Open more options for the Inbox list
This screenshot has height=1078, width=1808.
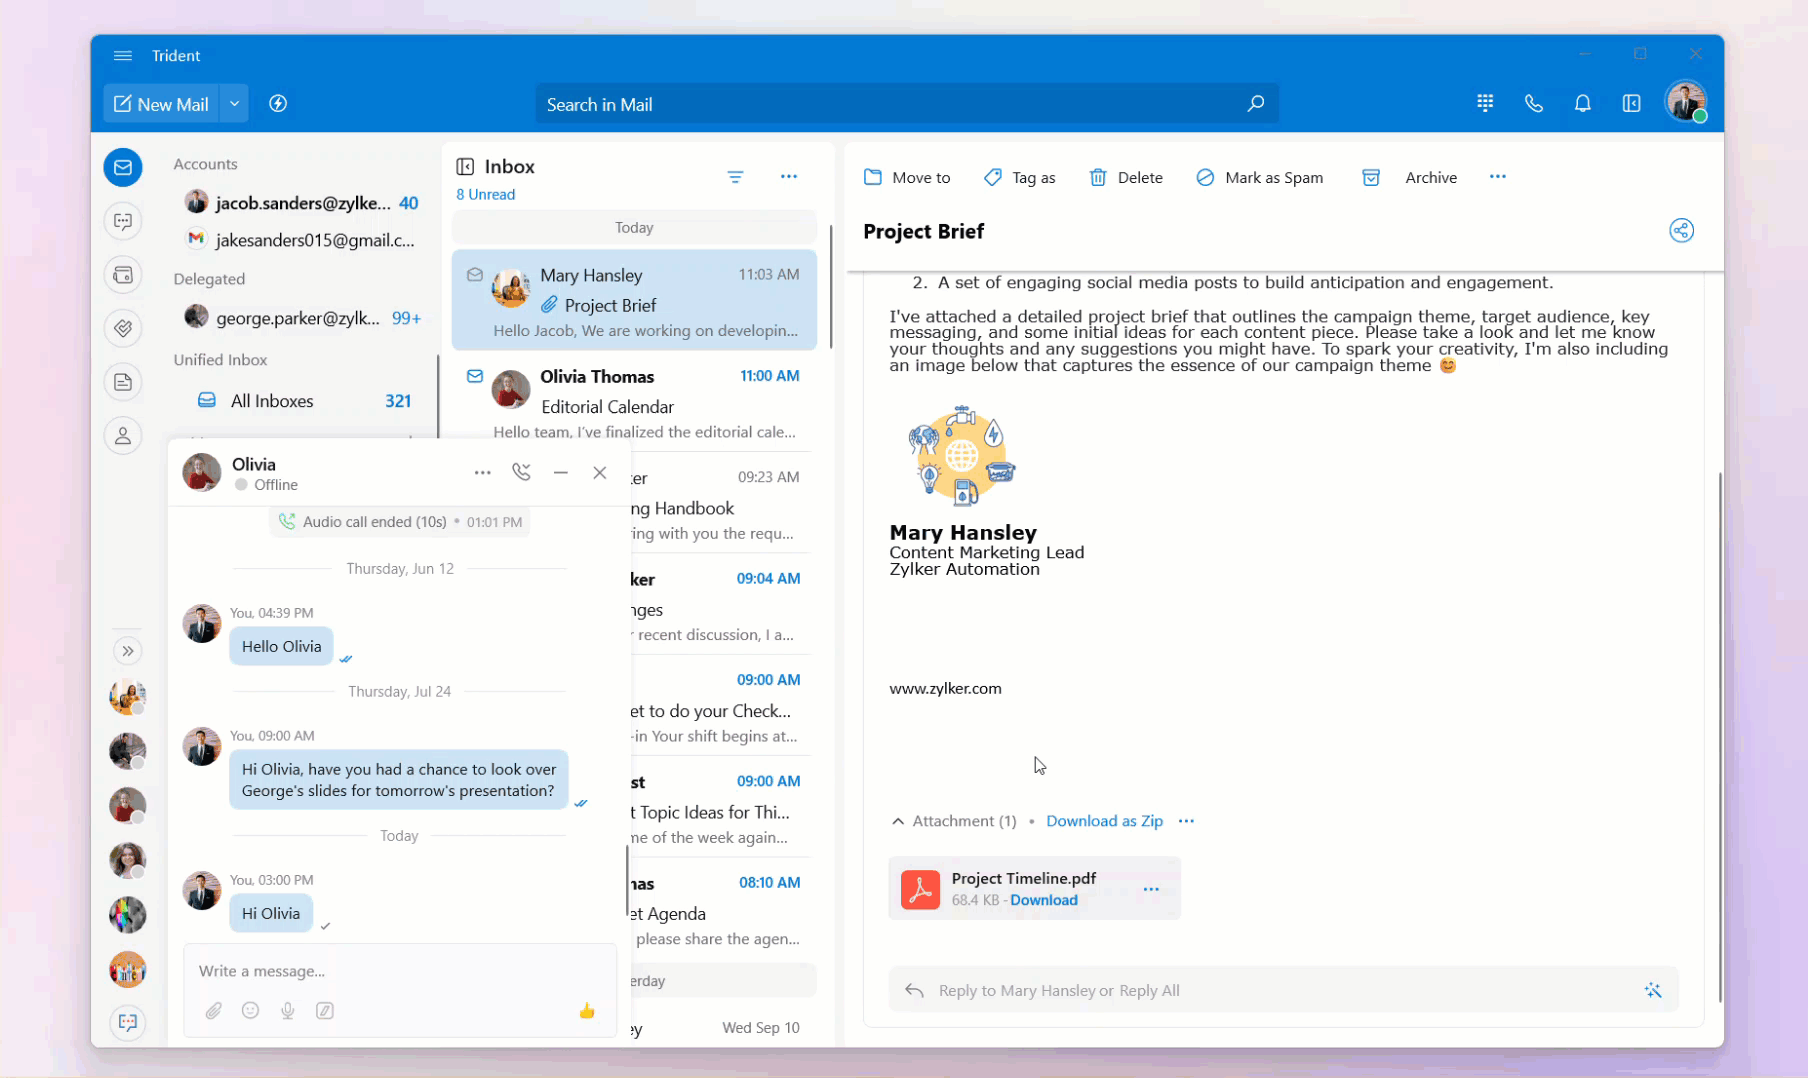789,177
